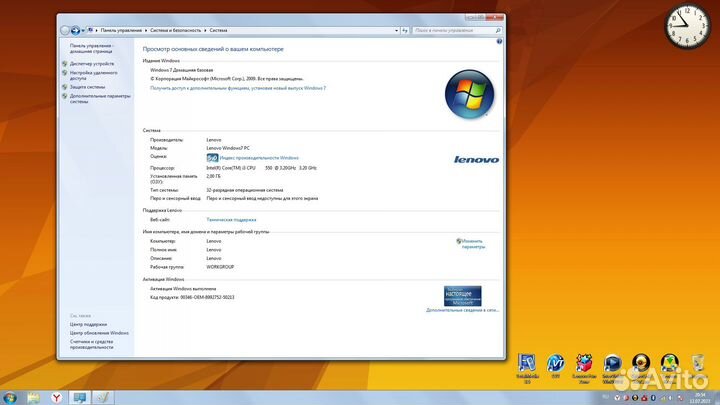Image resolution: width=720 pixels, height=405 pixels.
Task: Click the checkmark pen app on taskbar
Action: tap(103, 398)
